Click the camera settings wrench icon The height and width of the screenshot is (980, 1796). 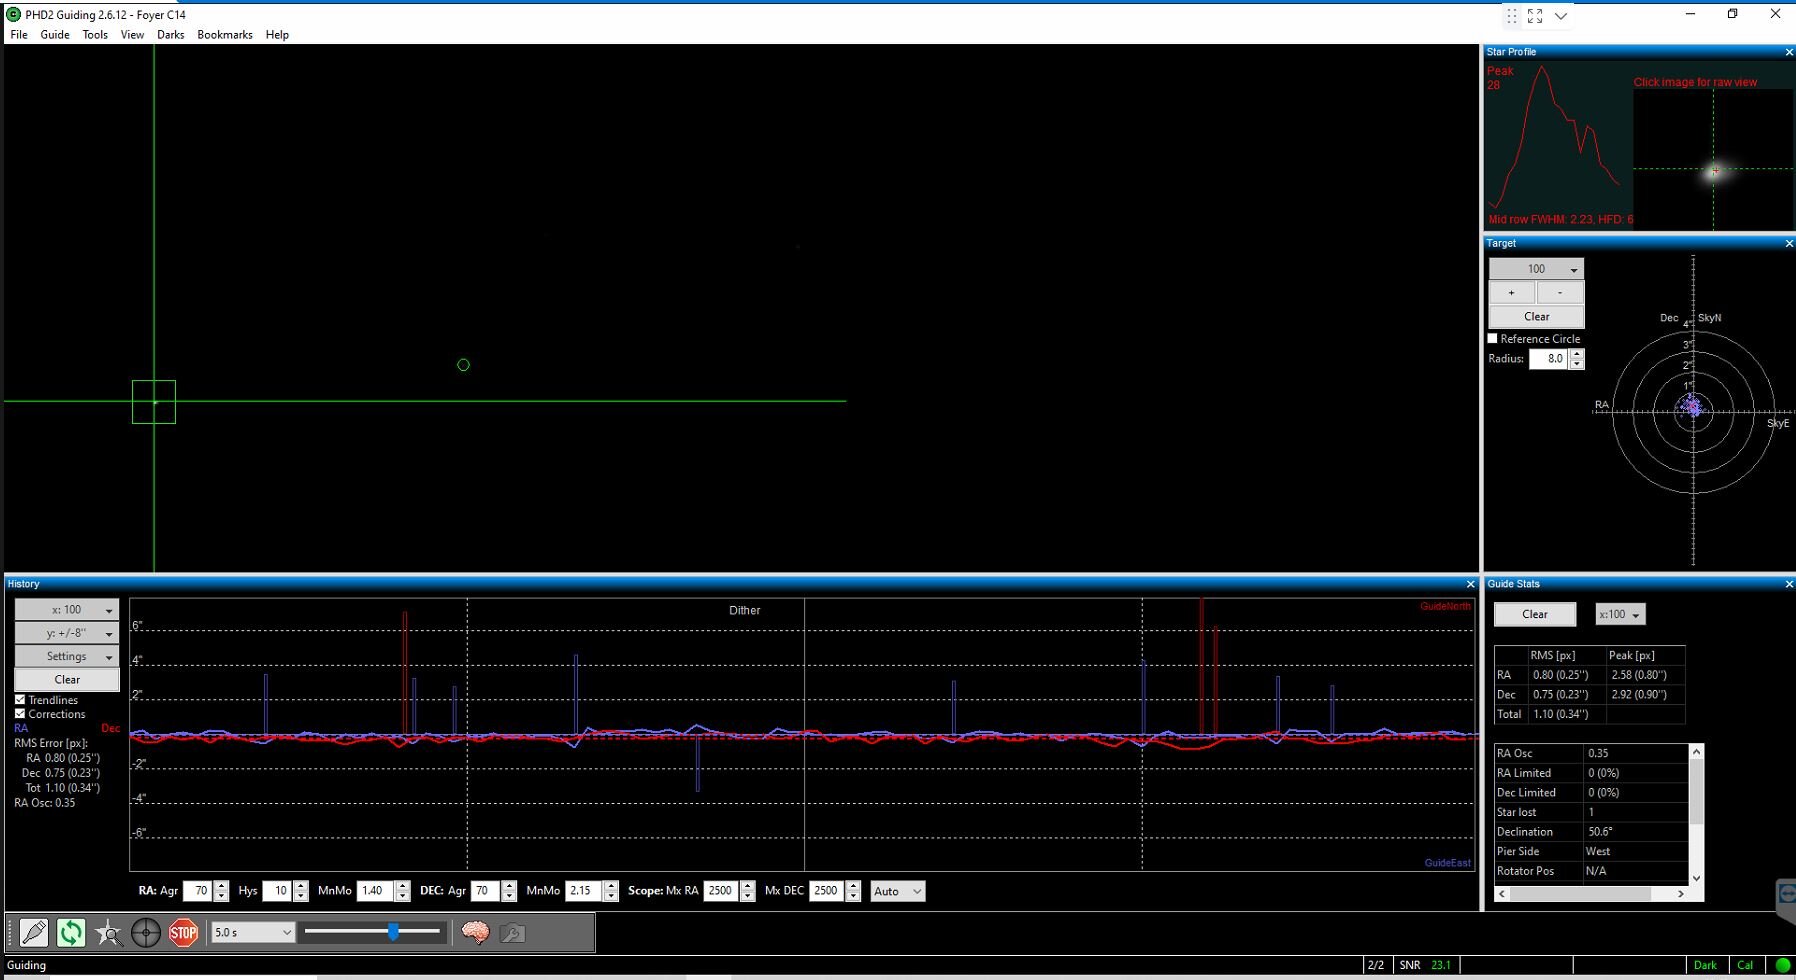click(512, 933)
